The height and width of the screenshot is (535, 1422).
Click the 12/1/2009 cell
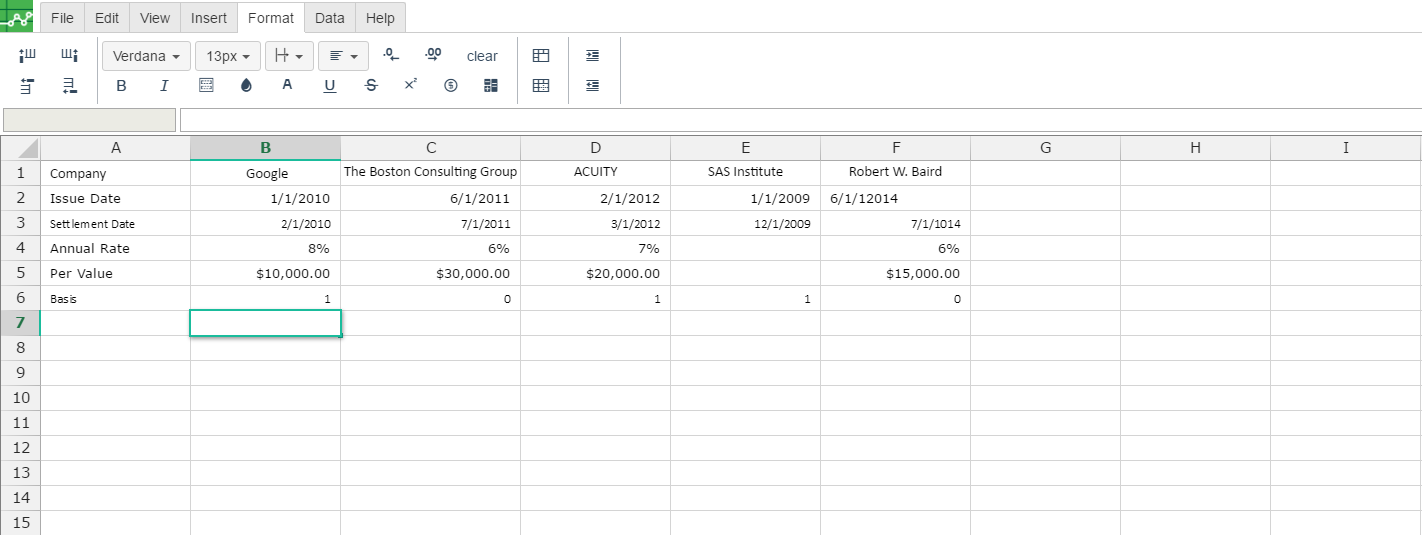click(x=746, y=223)
